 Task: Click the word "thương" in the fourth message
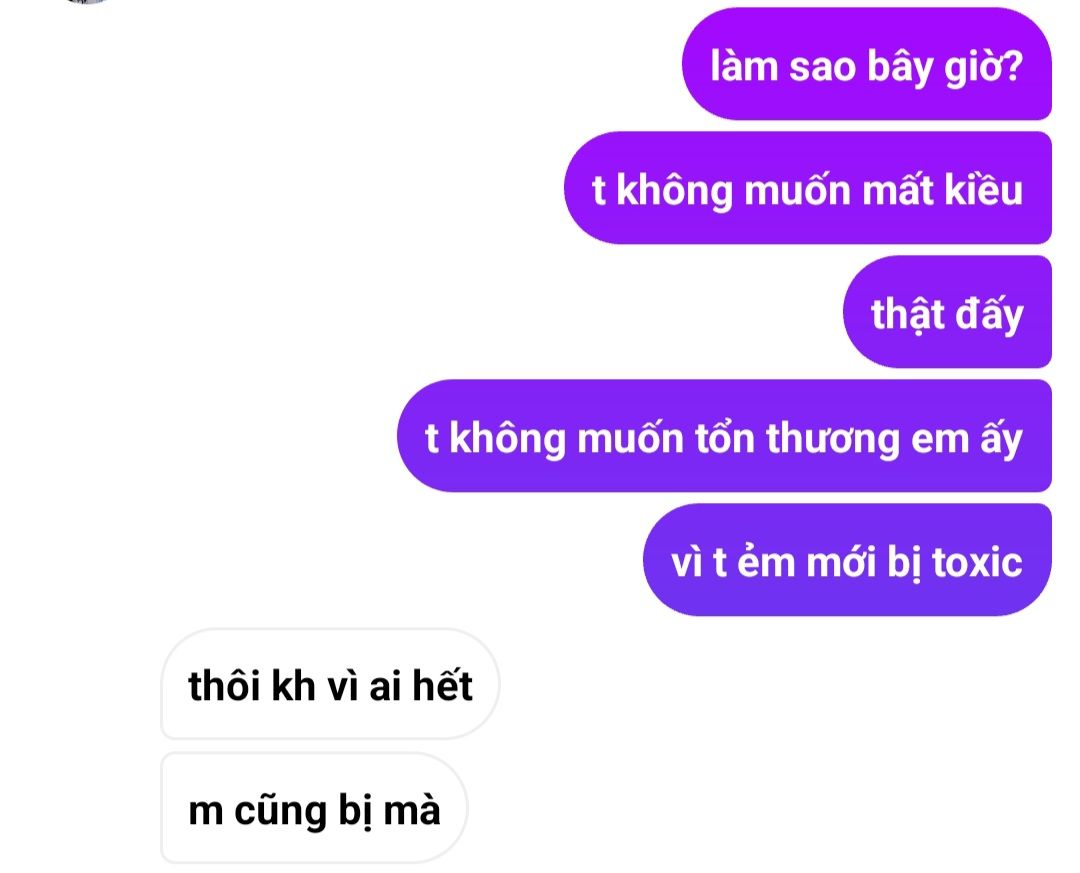[x=832, y=438]
